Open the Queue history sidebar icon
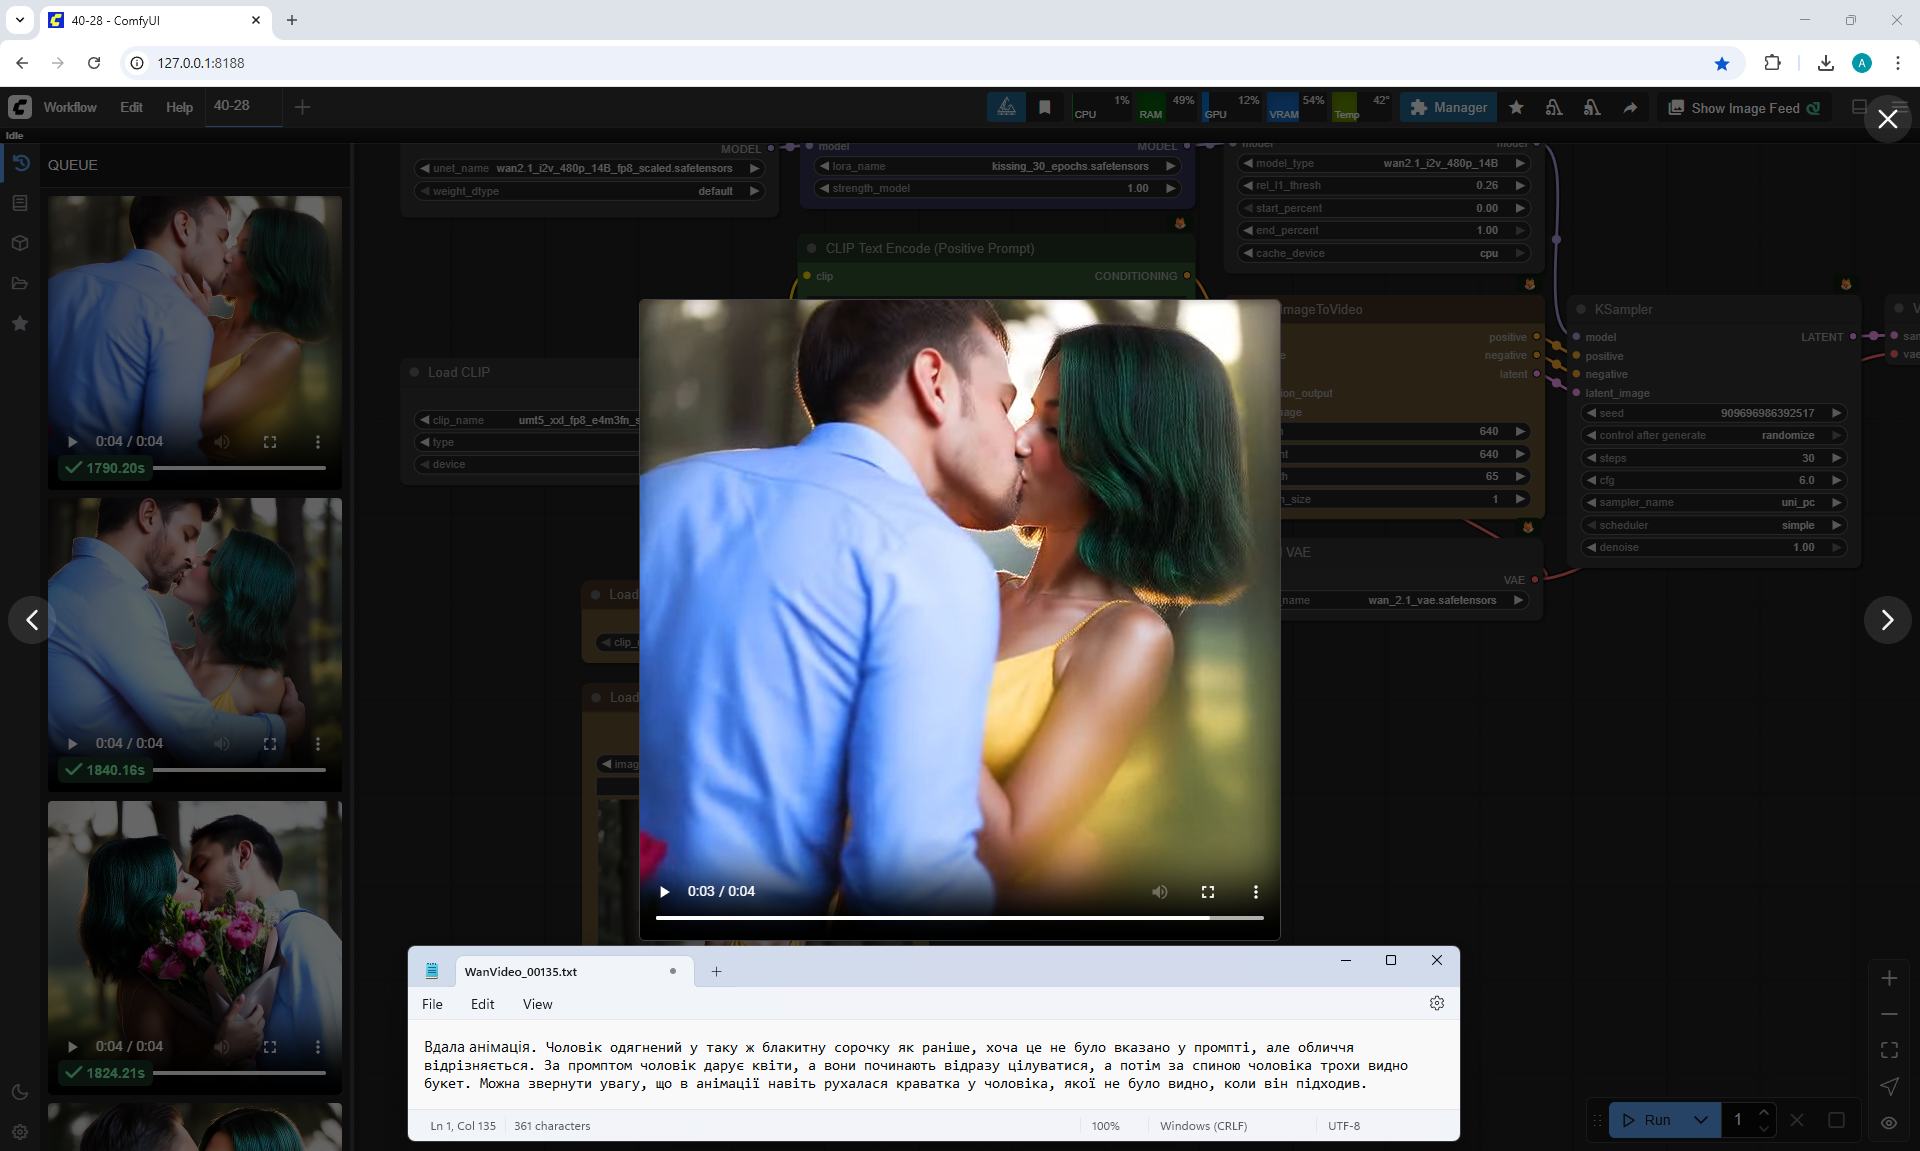The width and height of the screenshot is (1920, 1151). click(x=20, y=163)
